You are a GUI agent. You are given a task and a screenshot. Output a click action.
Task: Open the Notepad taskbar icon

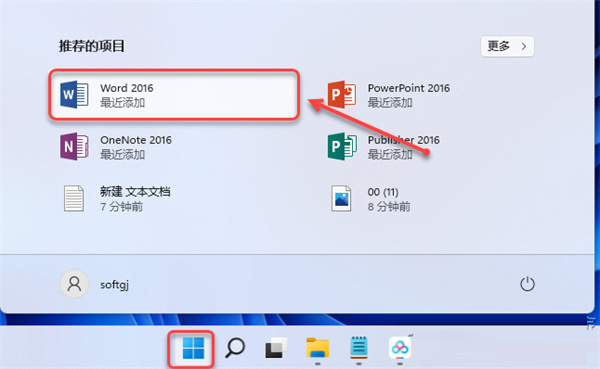point(359,348)
